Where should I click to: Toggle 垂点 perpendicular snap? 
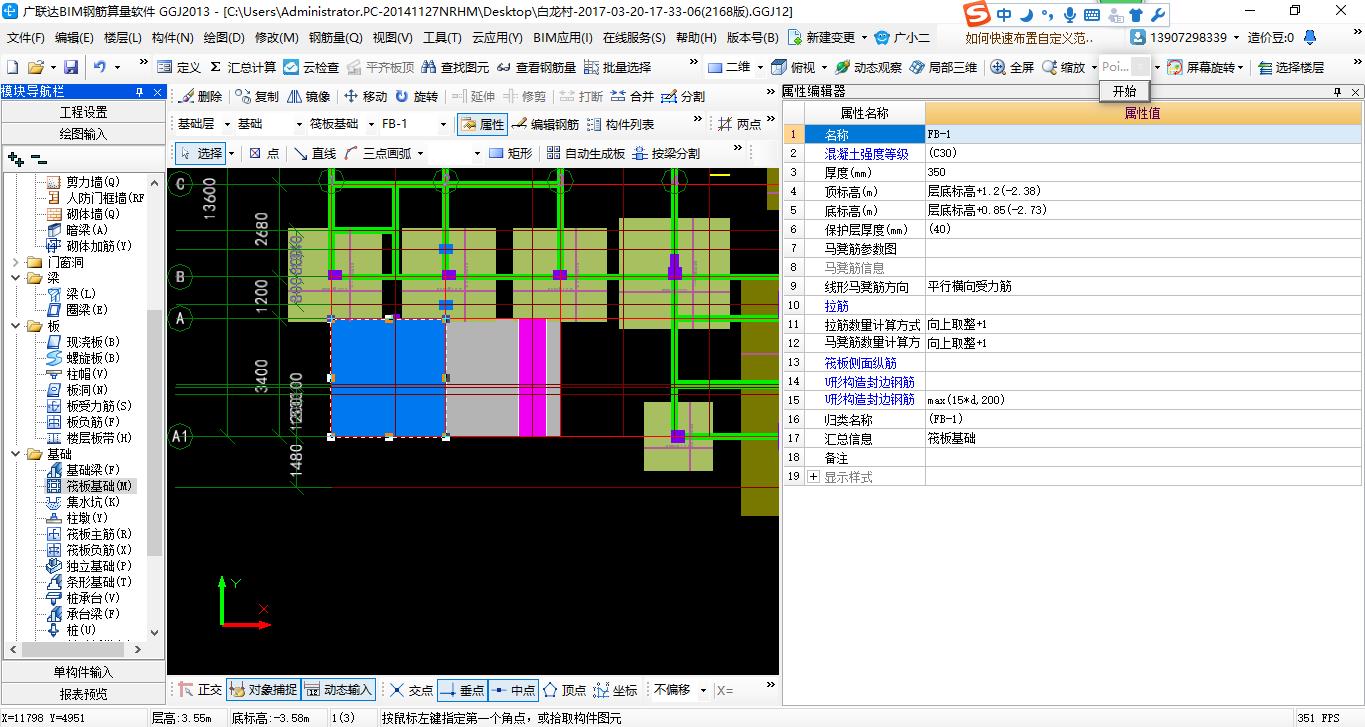click(x=462, y=690)
